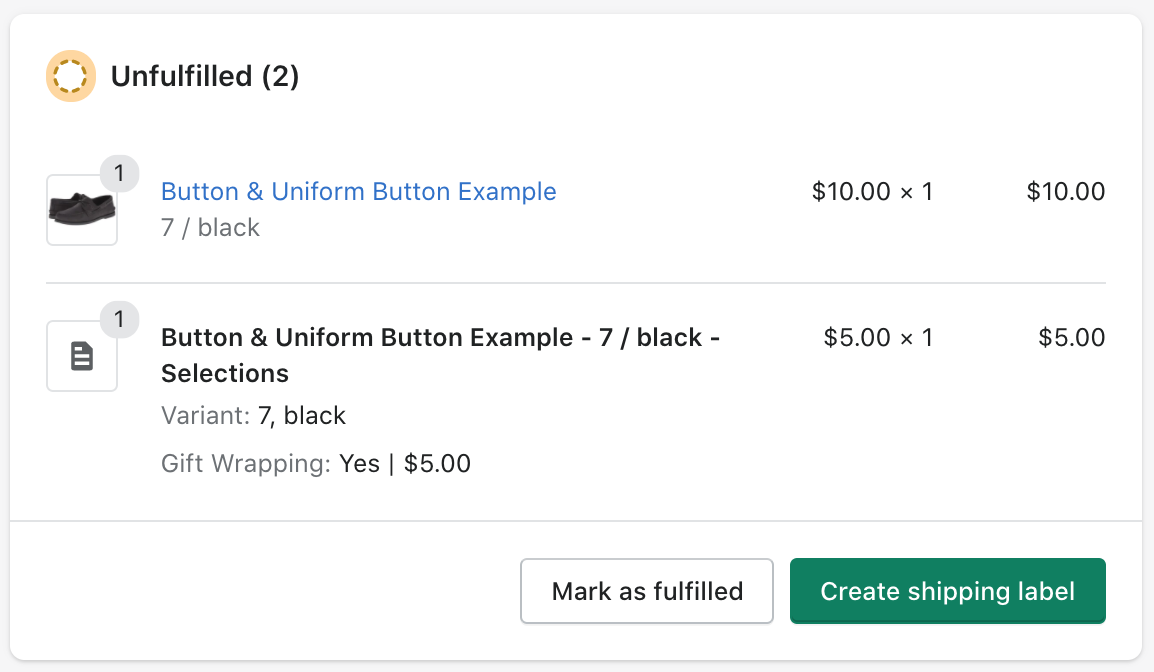1154x672 pixels.
Task: Click the quantity badge on the document thumbnail
Action: tap(119, 319)
